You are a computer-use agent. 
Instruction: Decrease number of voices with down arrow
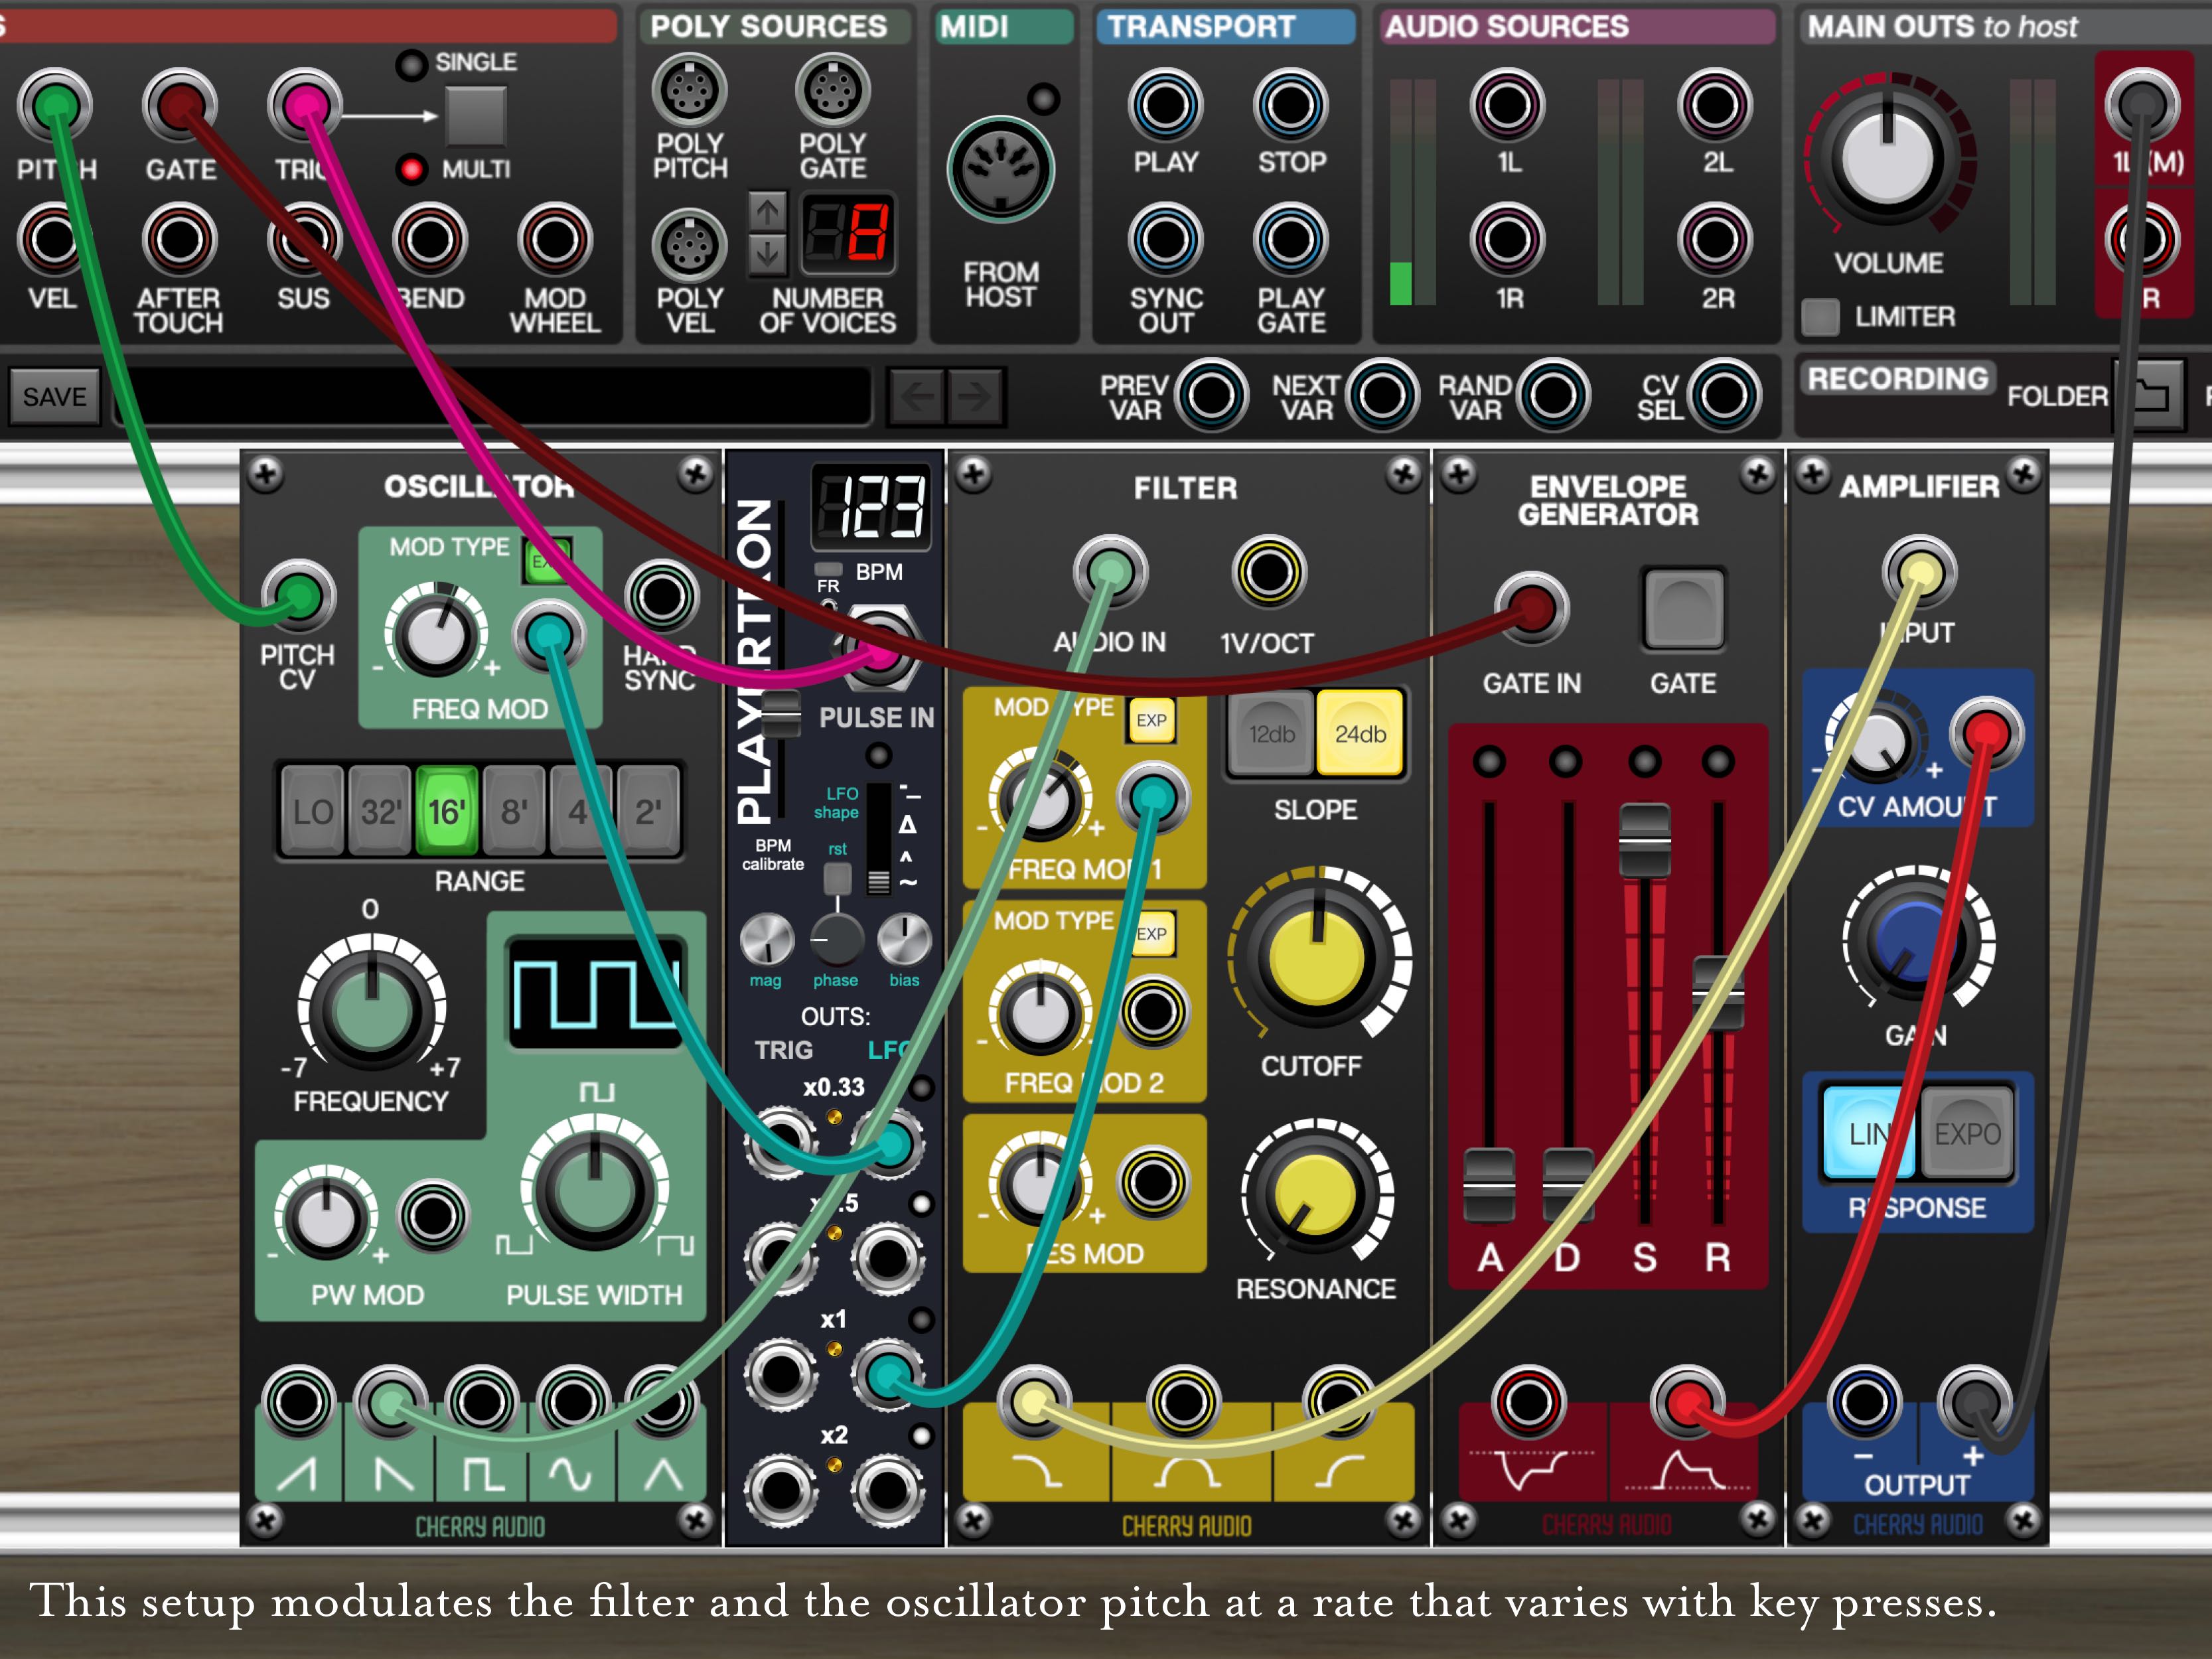tap(767, 254)
